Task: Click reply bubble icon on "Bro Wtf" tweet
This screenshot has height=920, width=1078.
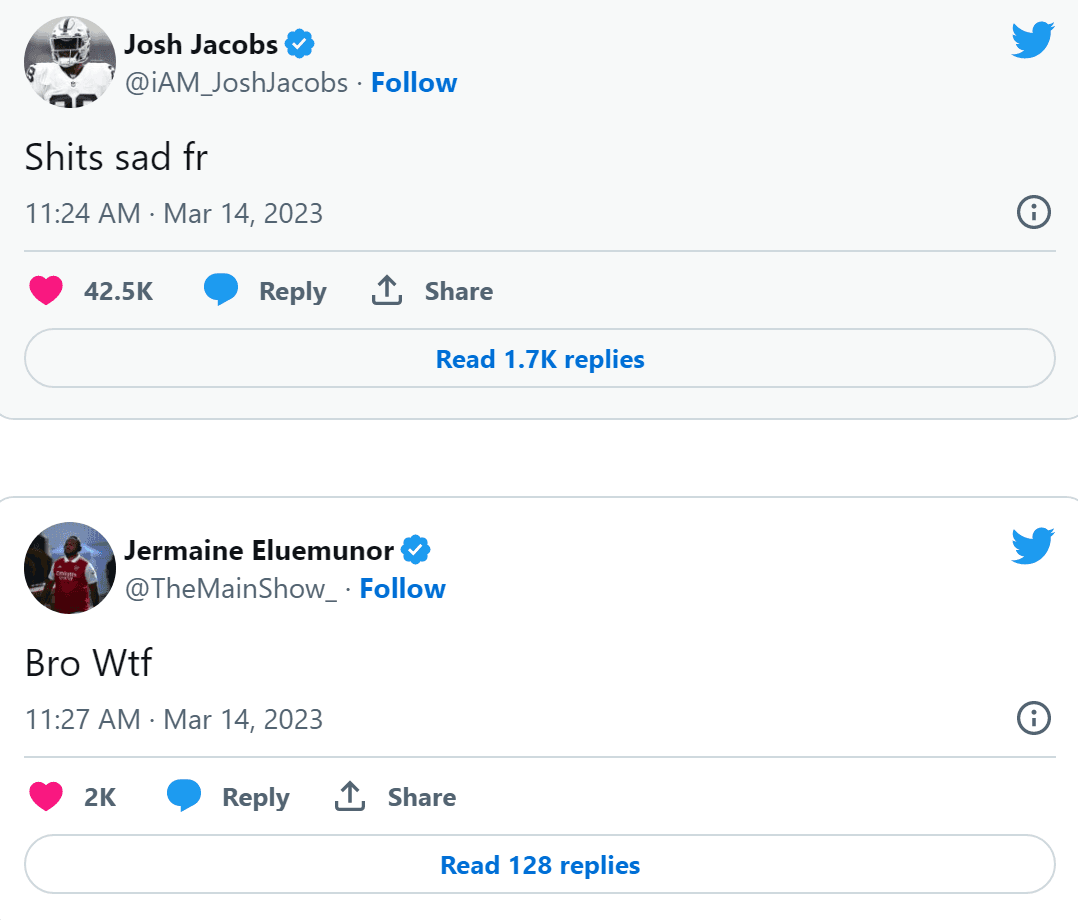Action: [x=184, y=797]
